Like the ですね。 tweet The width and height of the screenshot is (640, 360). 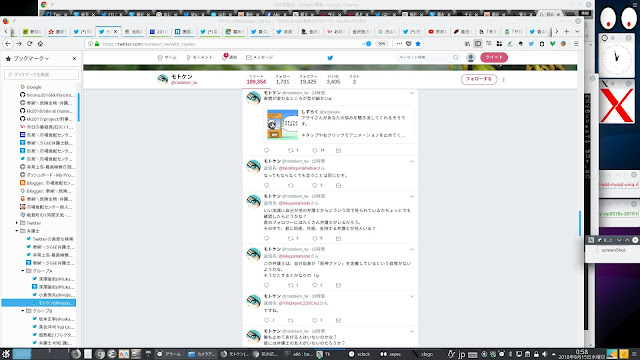[315, 321]
